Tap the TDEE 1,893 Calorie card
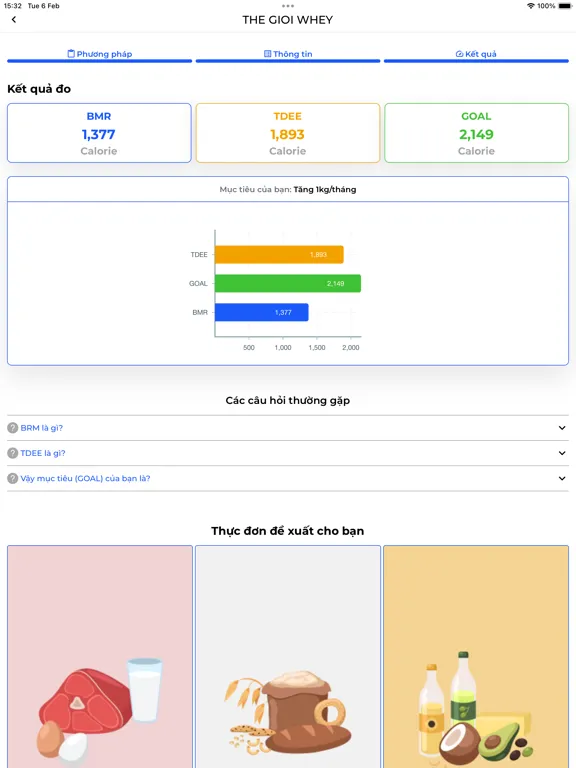 [288, 133]
